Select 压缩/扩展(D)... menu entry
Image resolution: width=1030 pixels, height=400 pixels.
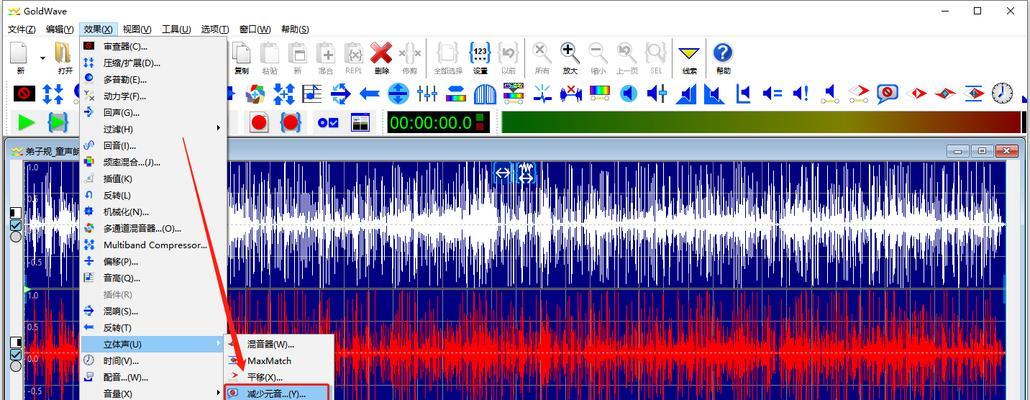(154, 63)
